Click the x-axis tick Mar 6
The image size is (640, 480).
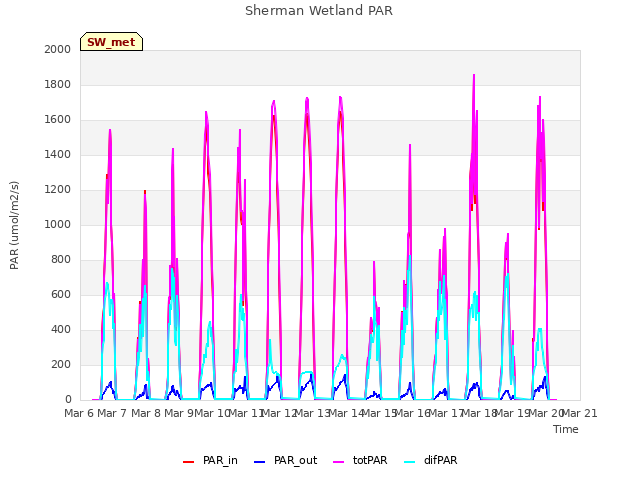point(78,413)
